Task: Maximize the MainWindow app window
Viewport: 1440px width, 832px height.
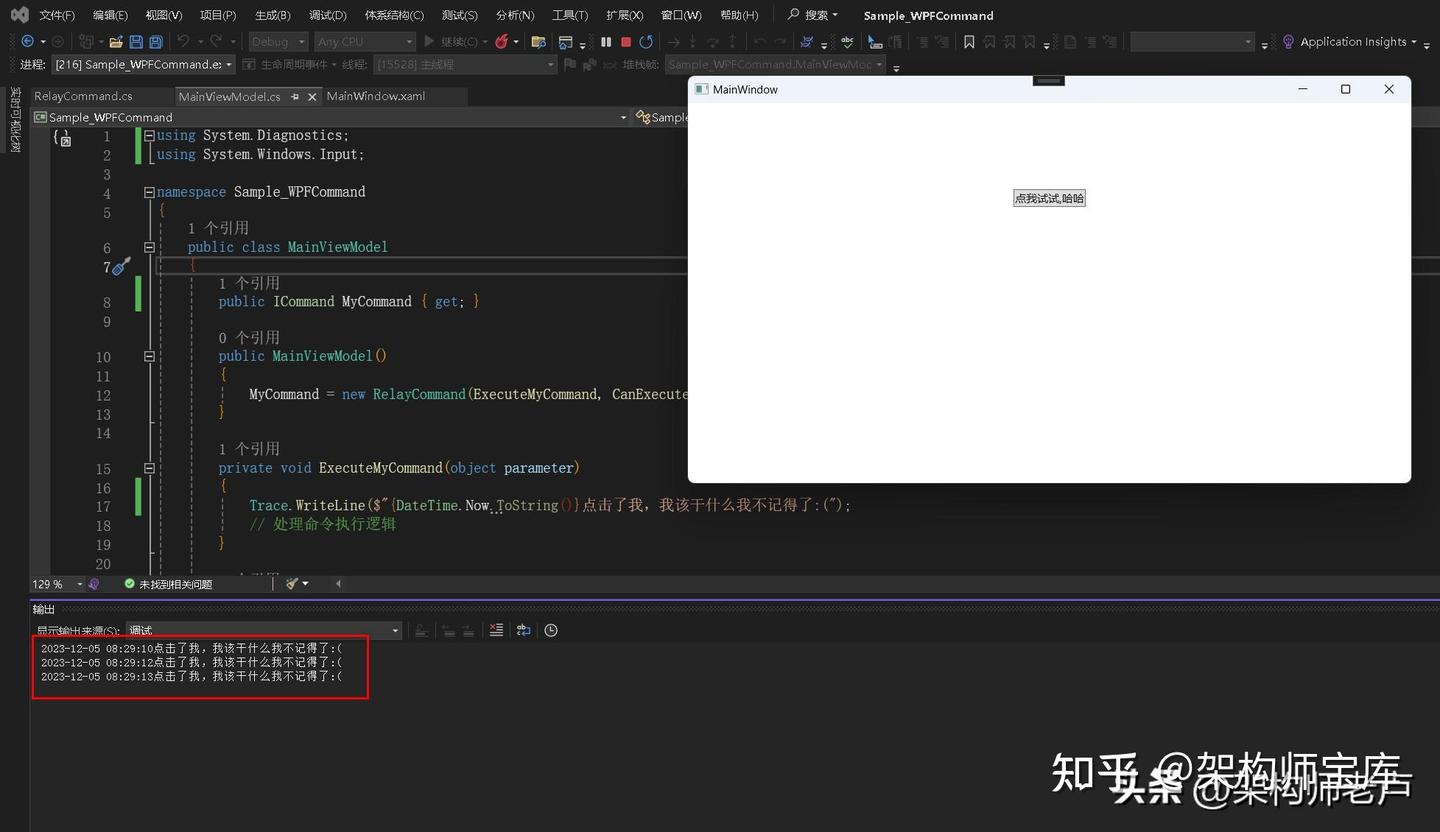Action: (x=1345, y=89)
